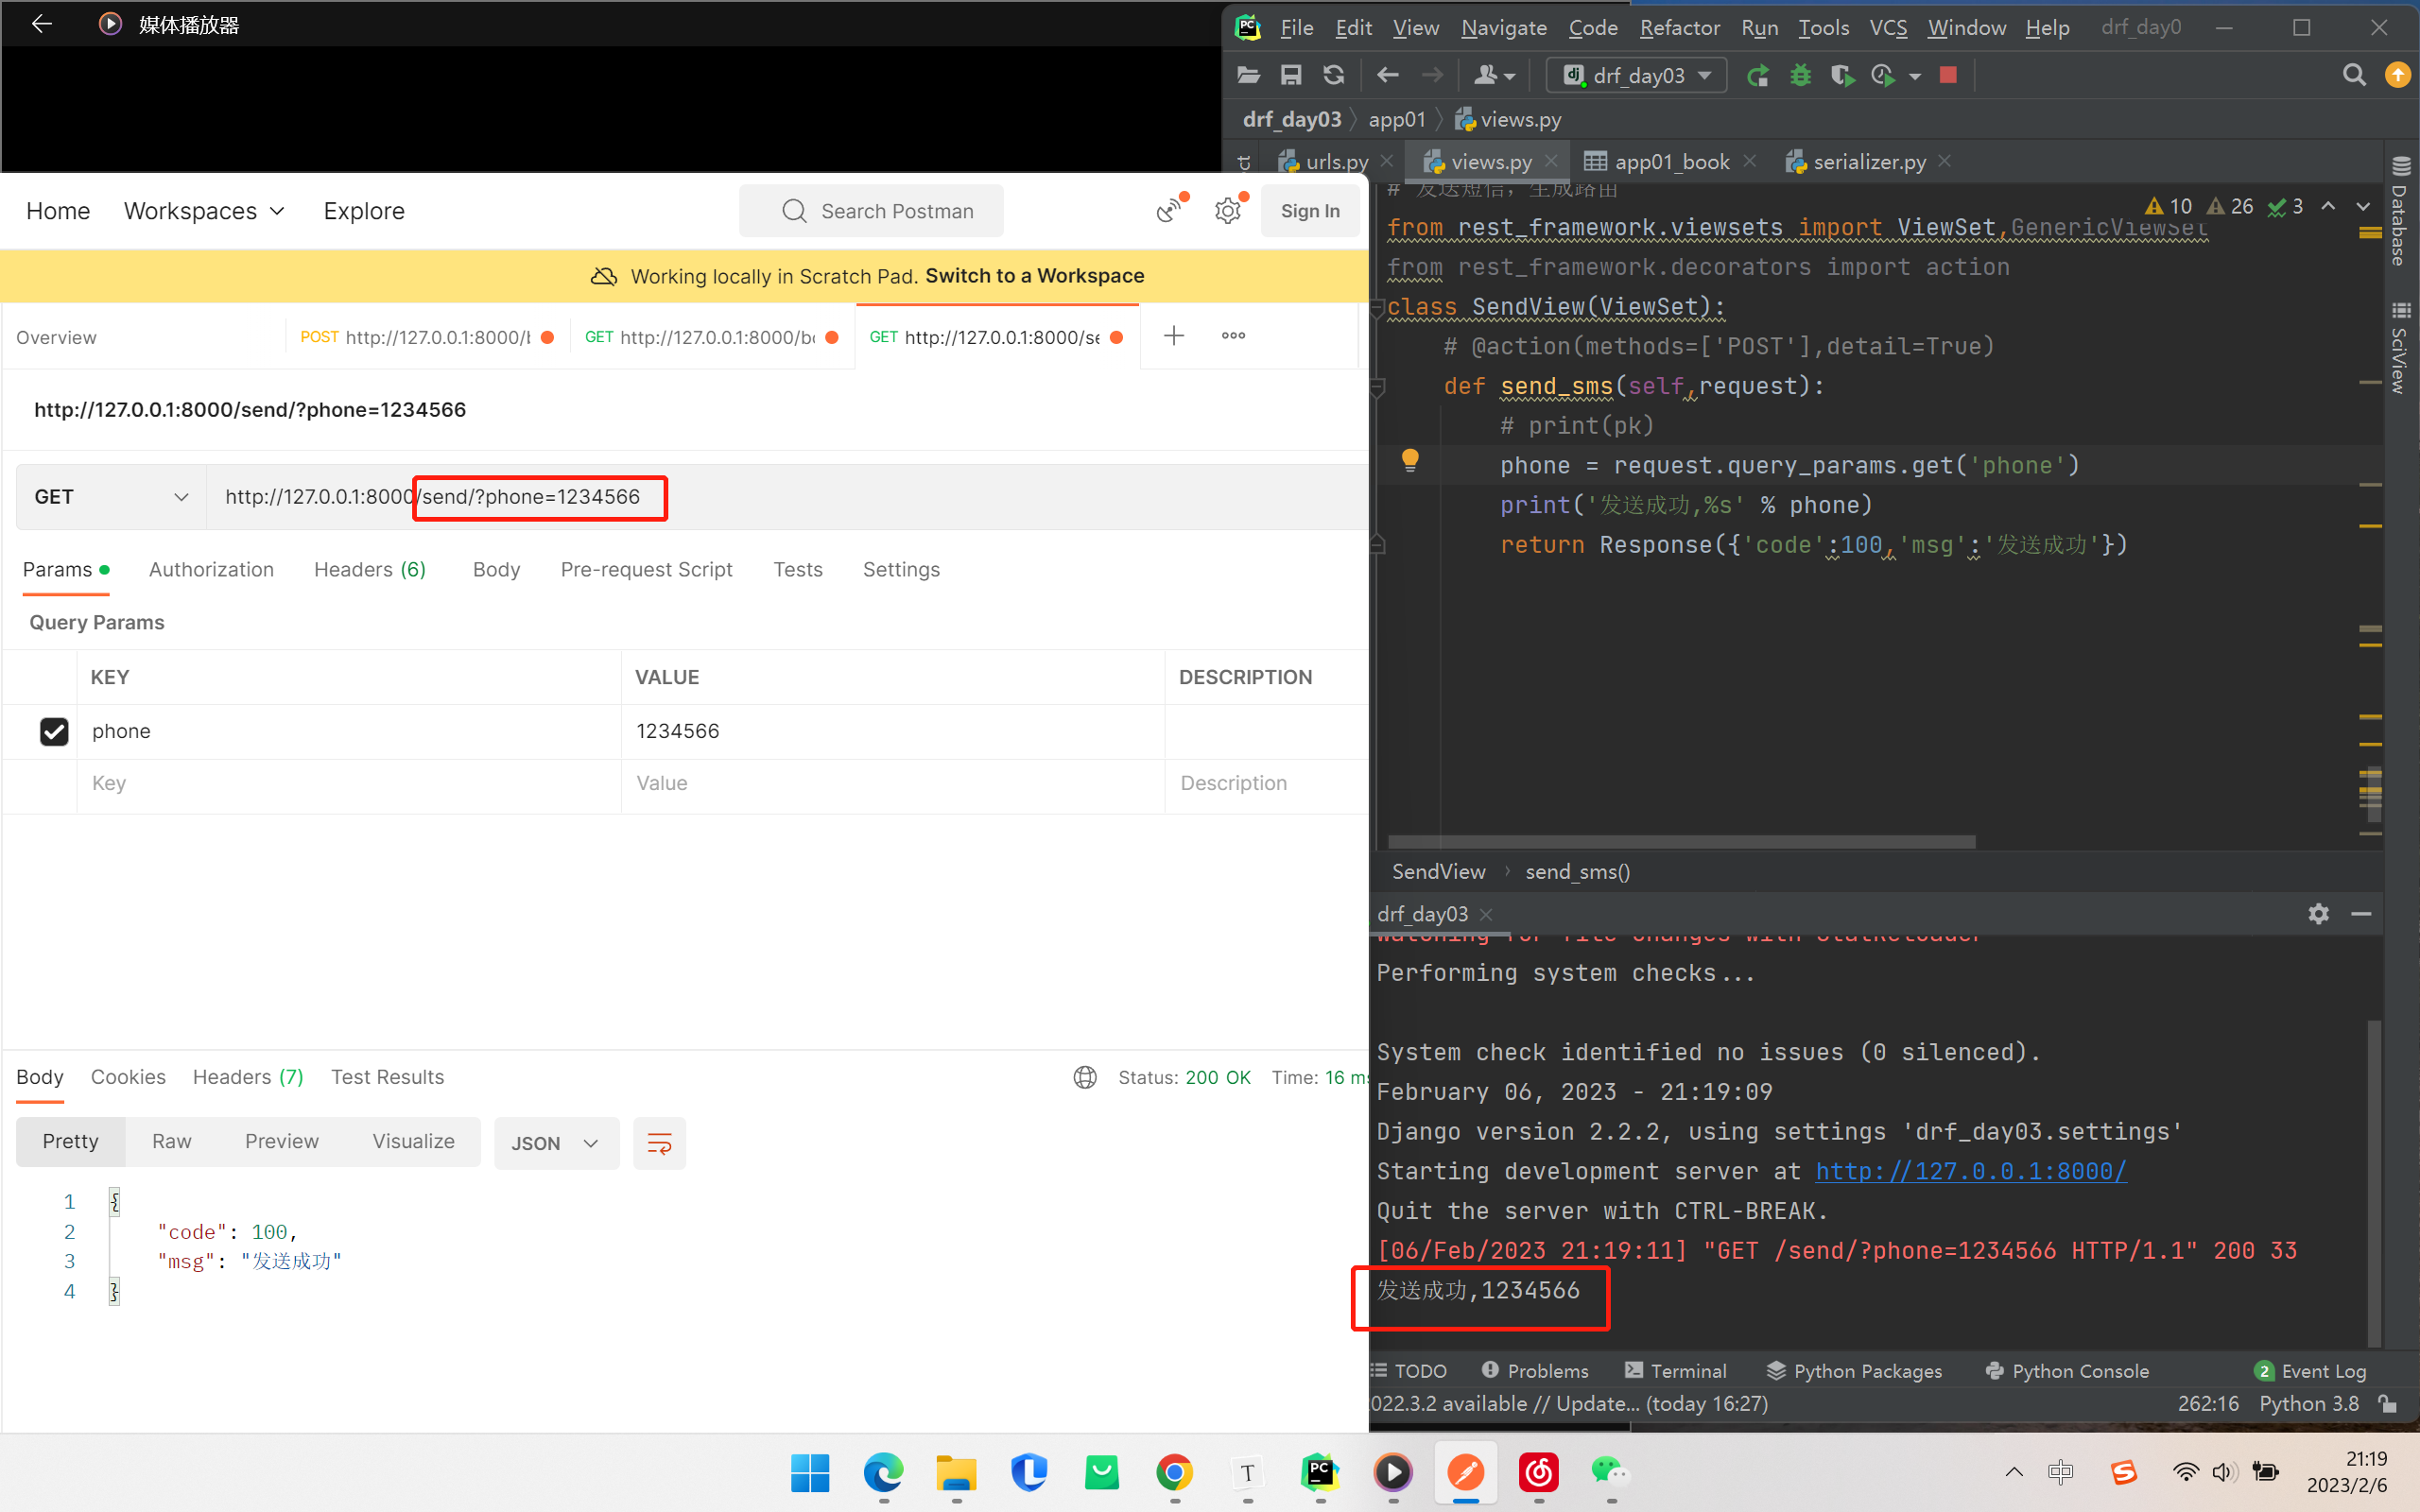Open the Python Console tool window
2420x1512 pixels.
pos(2067,1371)
